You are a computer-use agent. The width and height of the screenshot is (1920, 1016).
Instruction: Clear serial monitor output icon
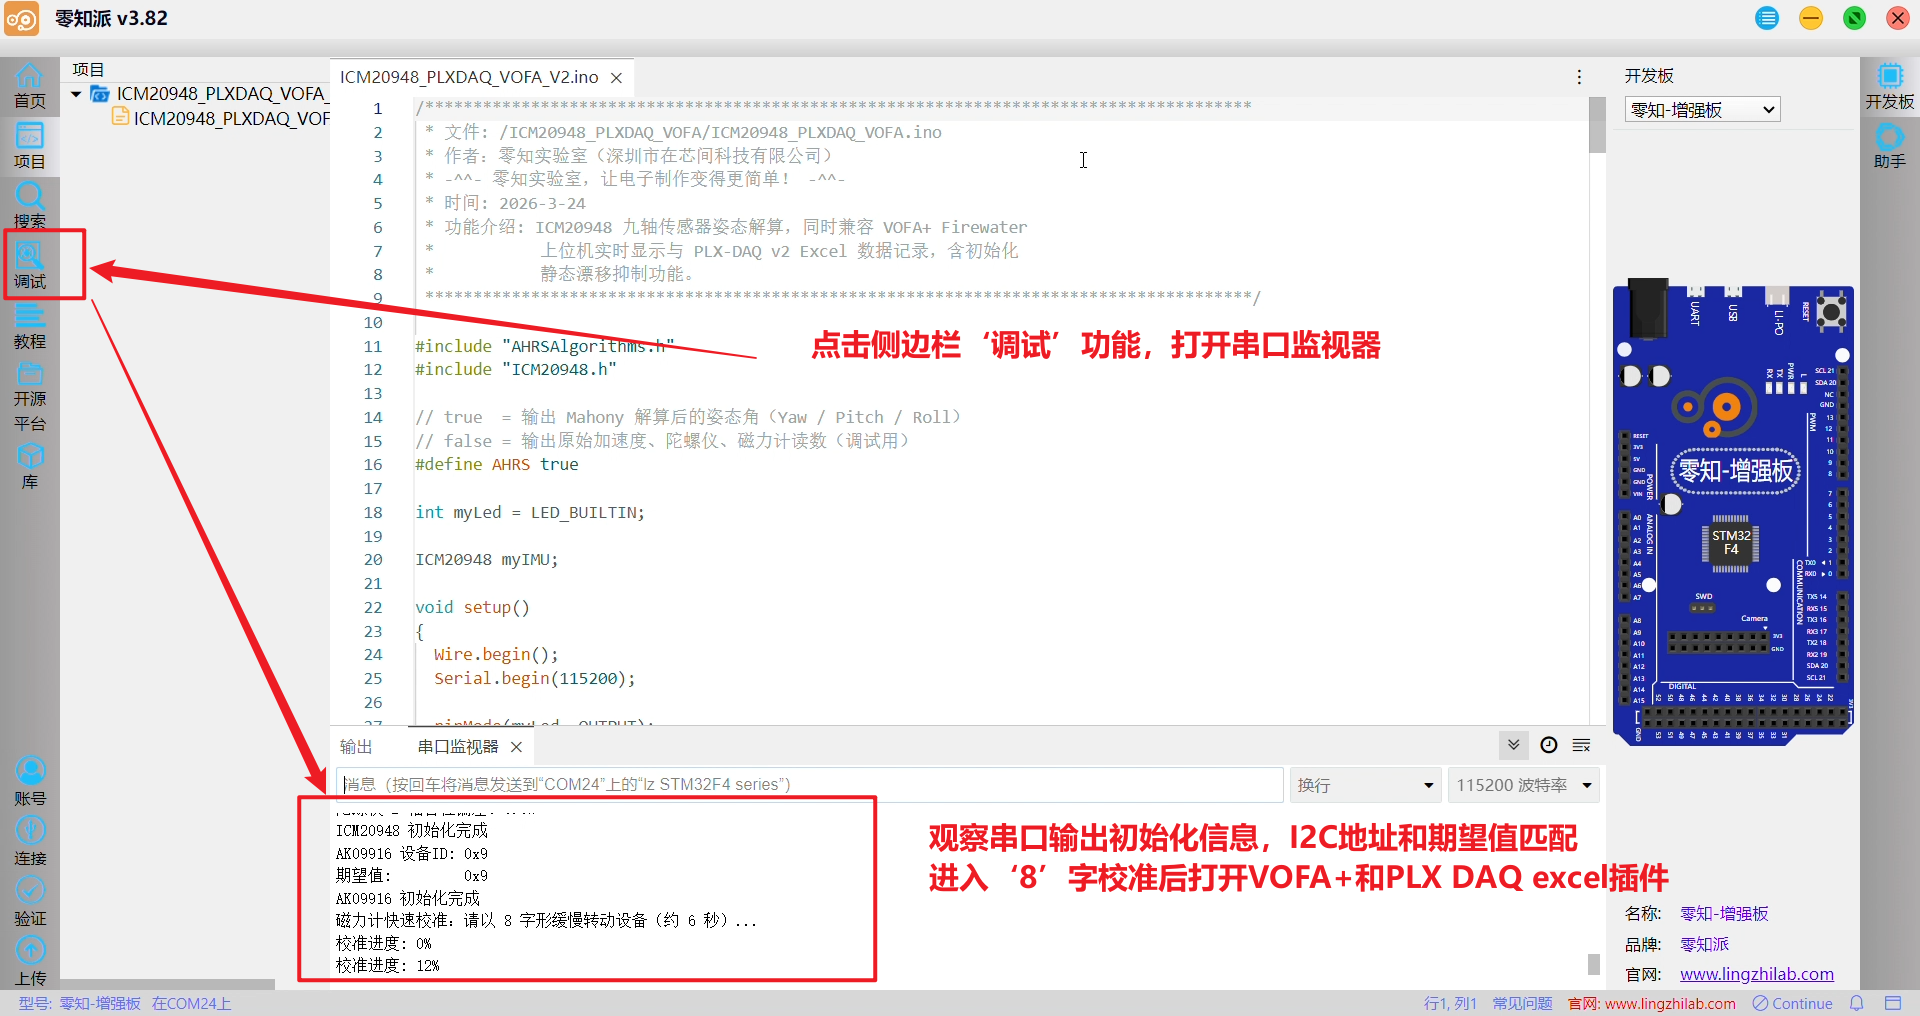(x=1582, y=745)
